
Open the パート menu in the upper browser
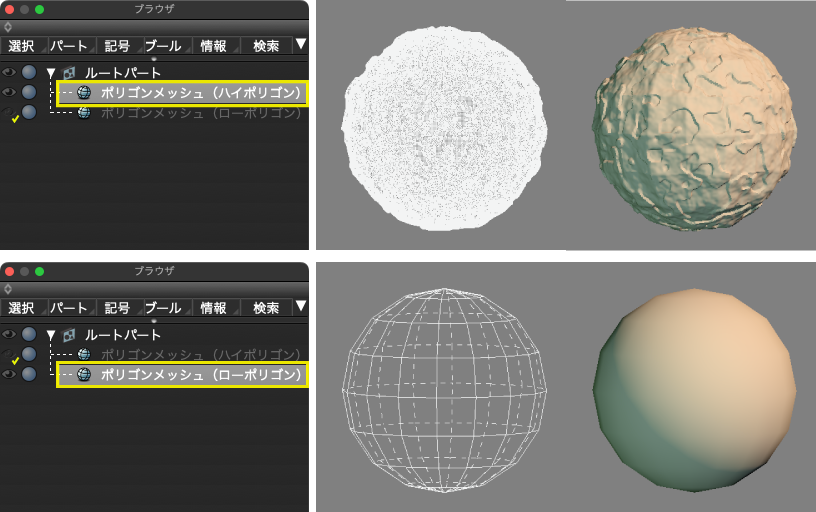[x=72, y=46]
